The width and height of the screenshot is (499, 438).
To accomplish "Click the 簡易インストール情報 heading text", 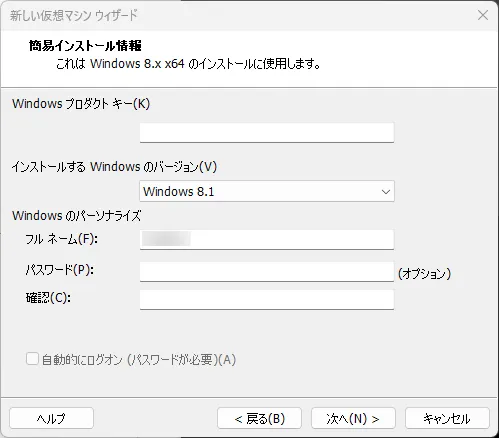I will tap(85, 46).
